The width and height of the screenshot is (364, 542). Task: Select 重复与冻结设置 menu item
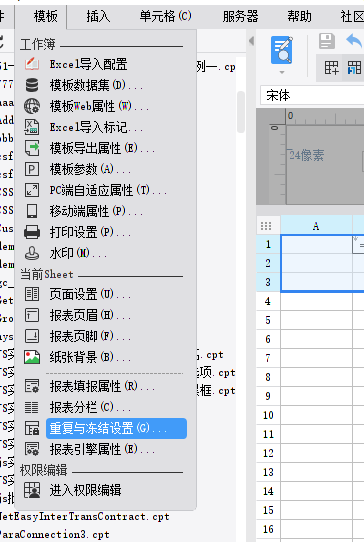116,429
